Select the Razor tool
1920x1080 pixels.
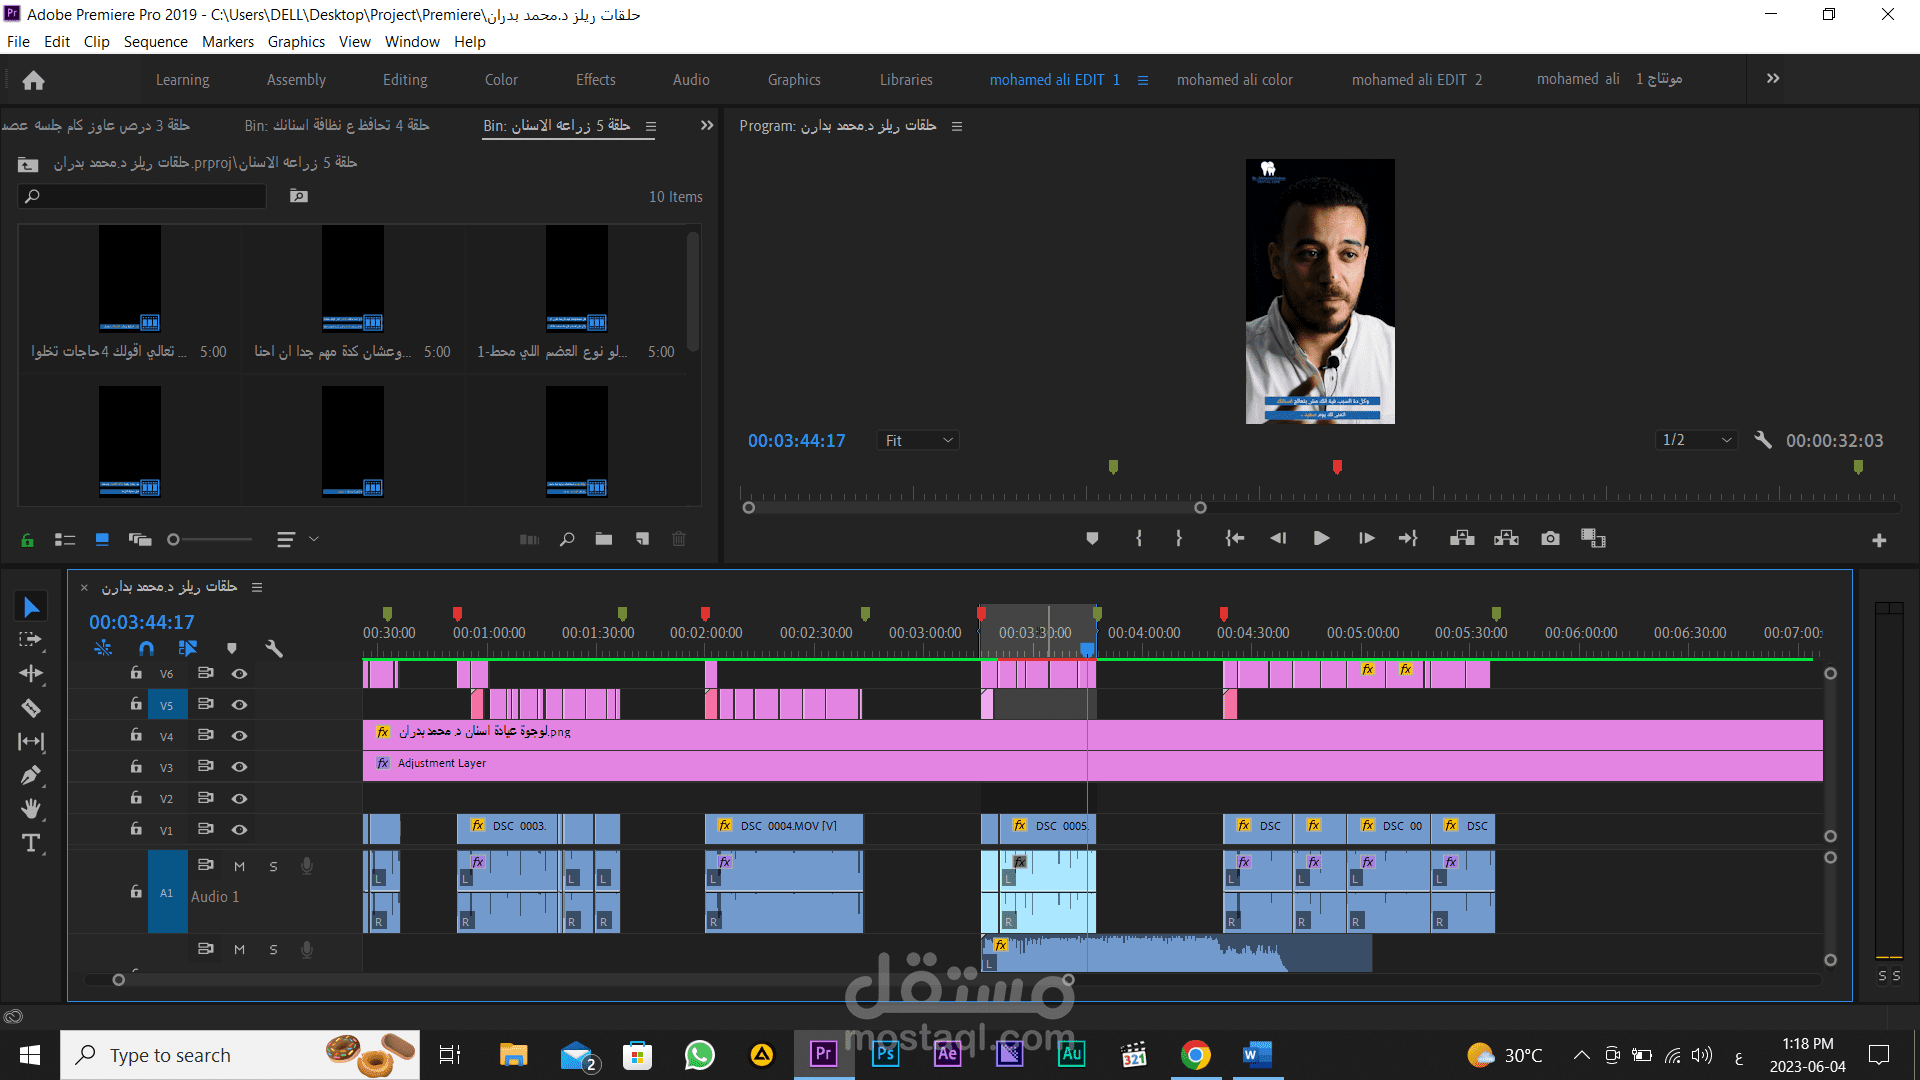click(31, 708)
